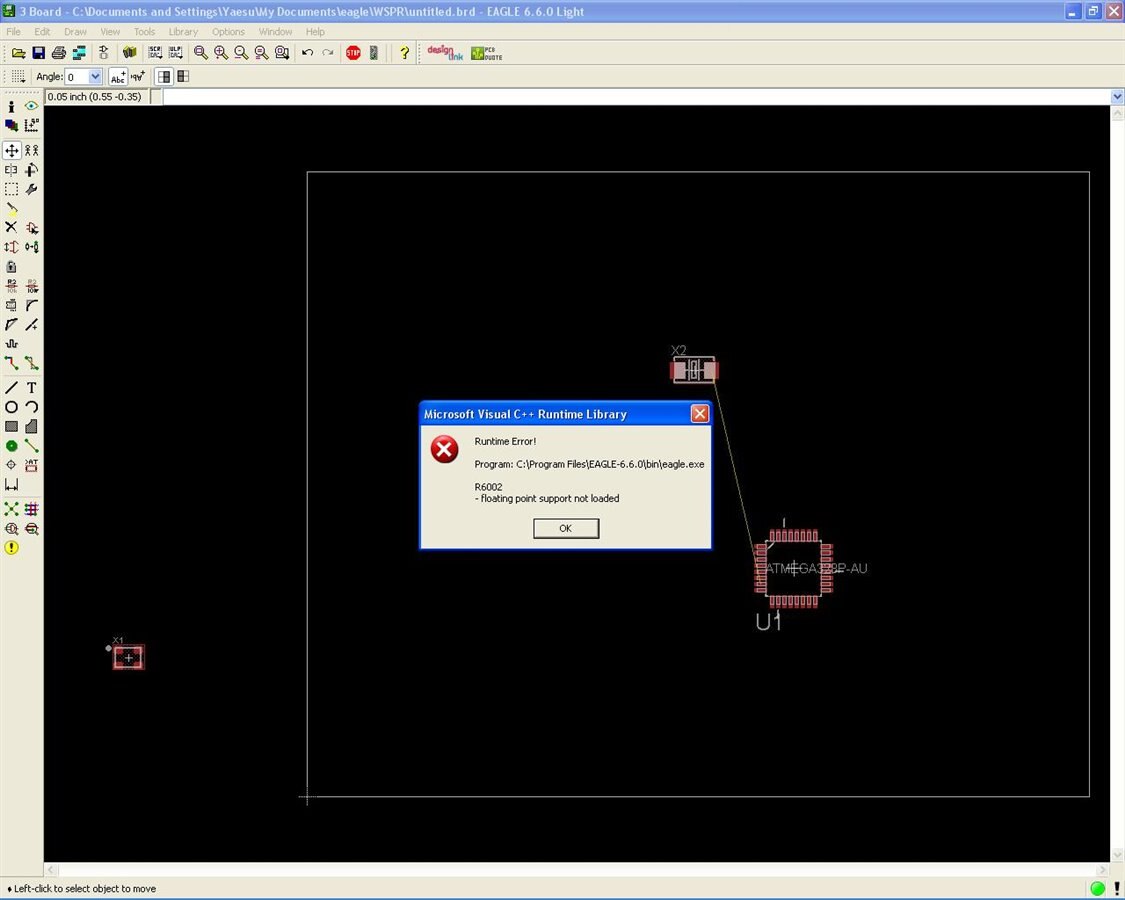Open the Display layers tool
Image resolution: width=1125 pixels, height=900 pixels.
[11, 126]
